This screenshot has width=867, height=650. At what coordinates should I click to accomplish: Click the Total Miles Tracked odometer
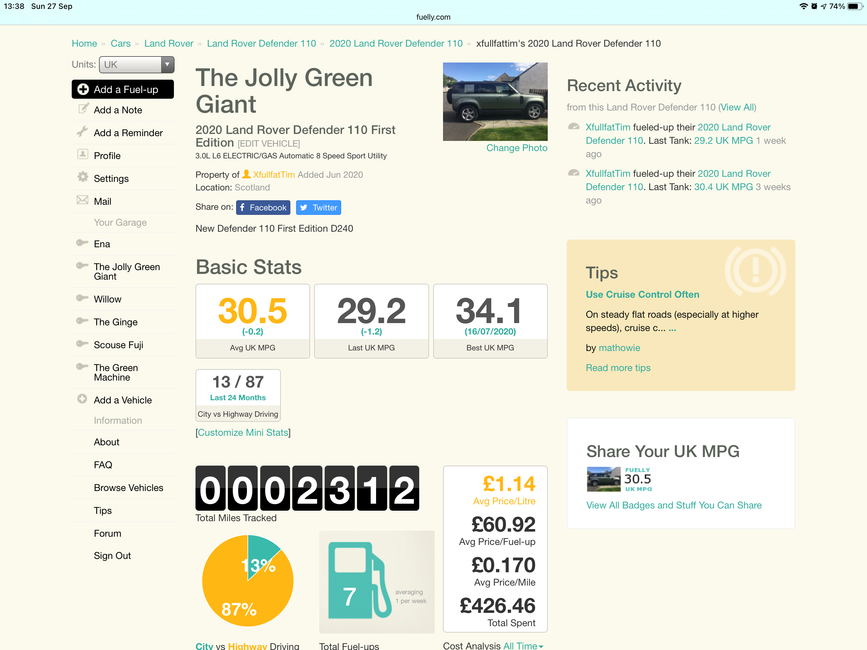[x=307, y=488]
